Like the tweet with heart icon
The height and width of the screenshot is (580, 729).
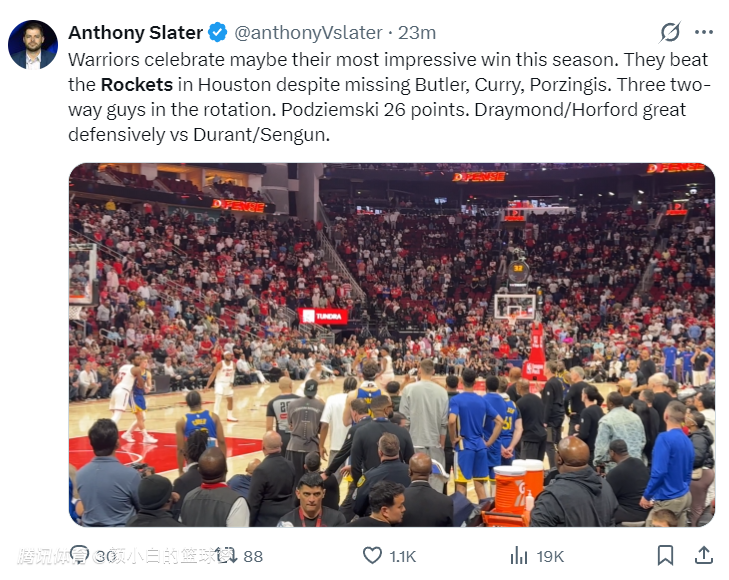click(x=373, y=555)
